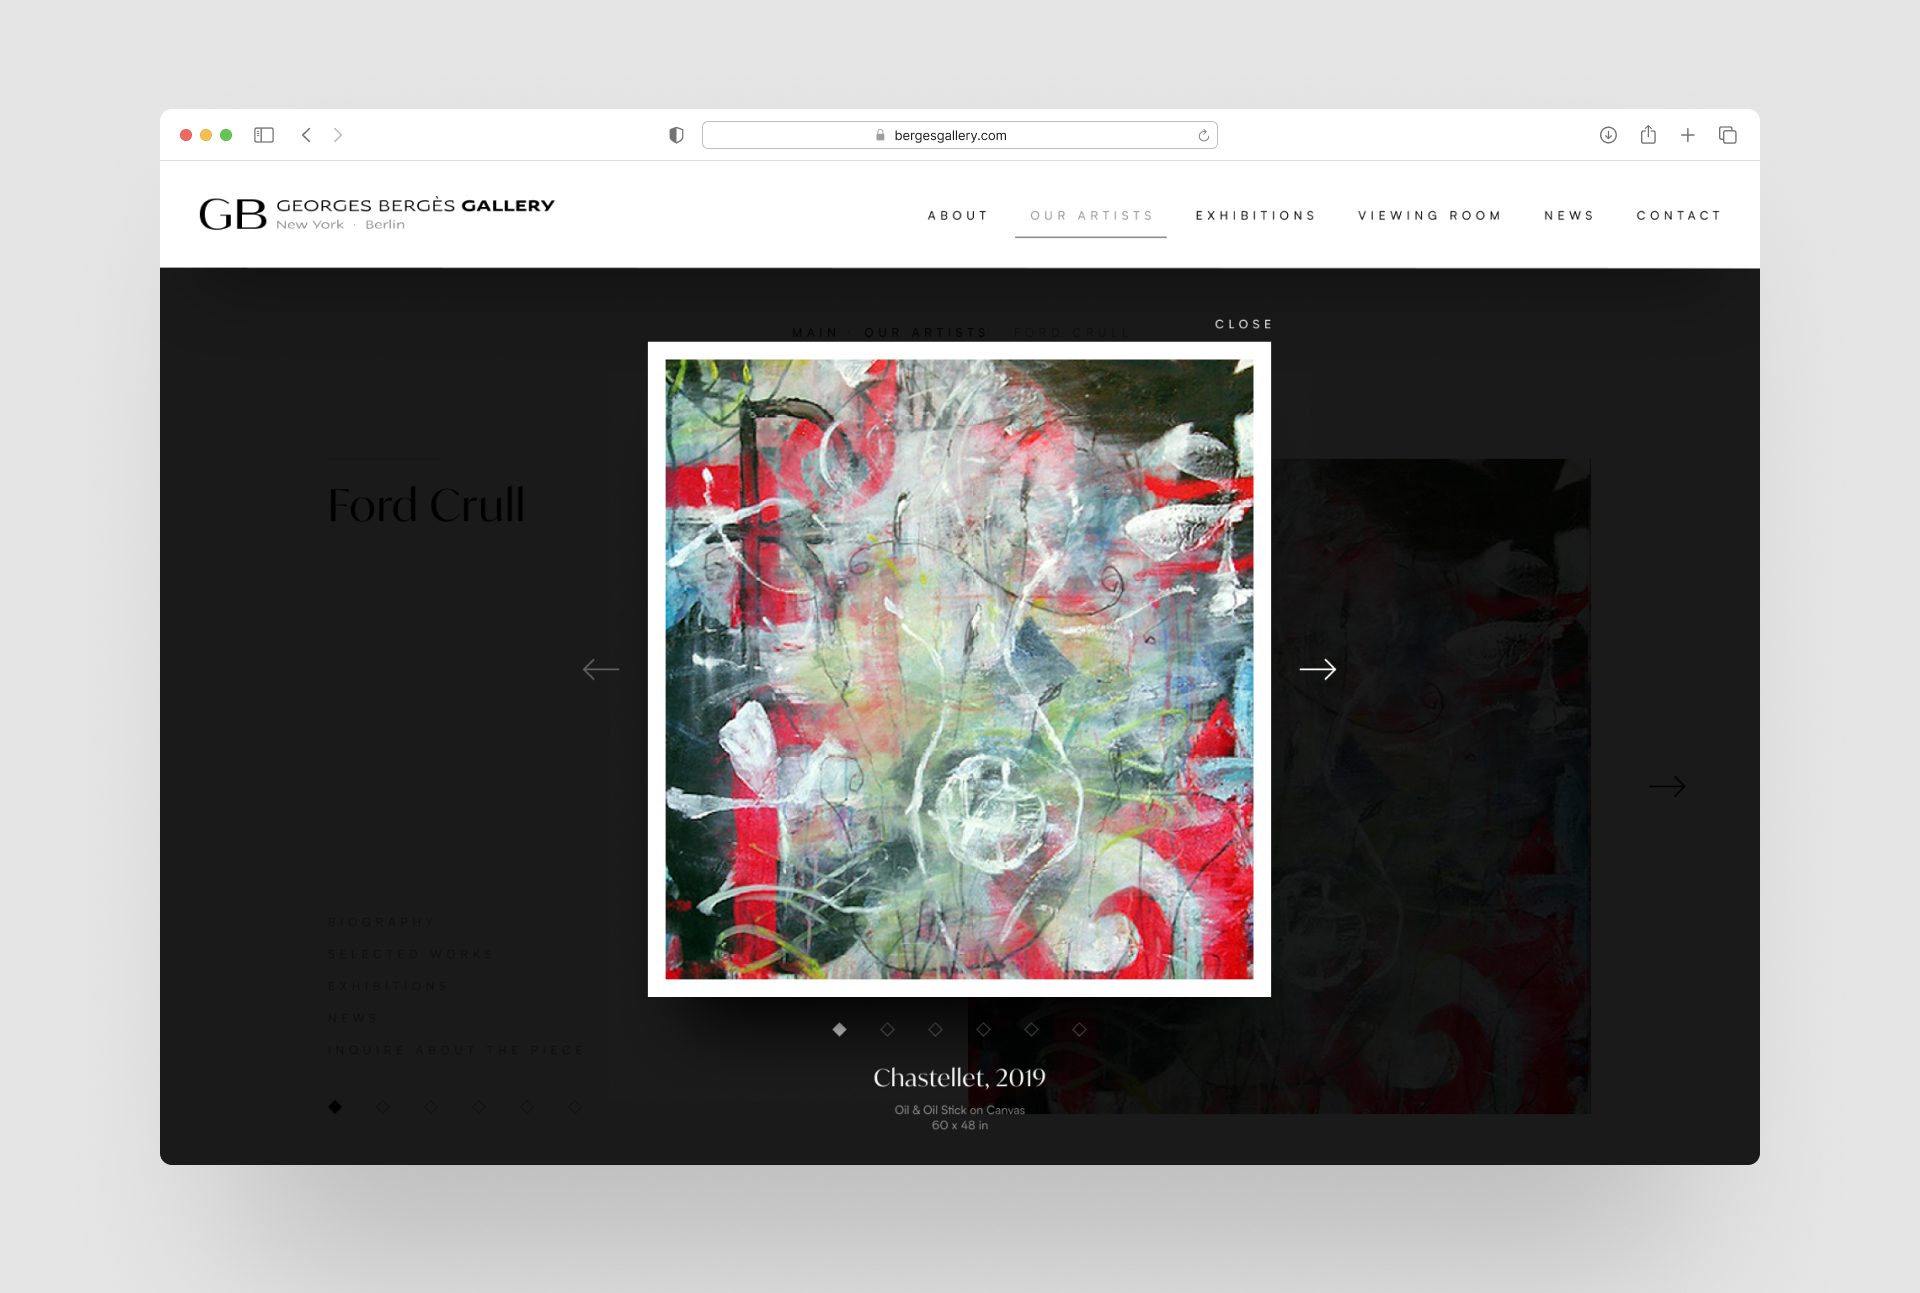1920x1293 pixels.
Task: Select the third diamond under the lightbox painting
Action: [x=935, y=1029]
